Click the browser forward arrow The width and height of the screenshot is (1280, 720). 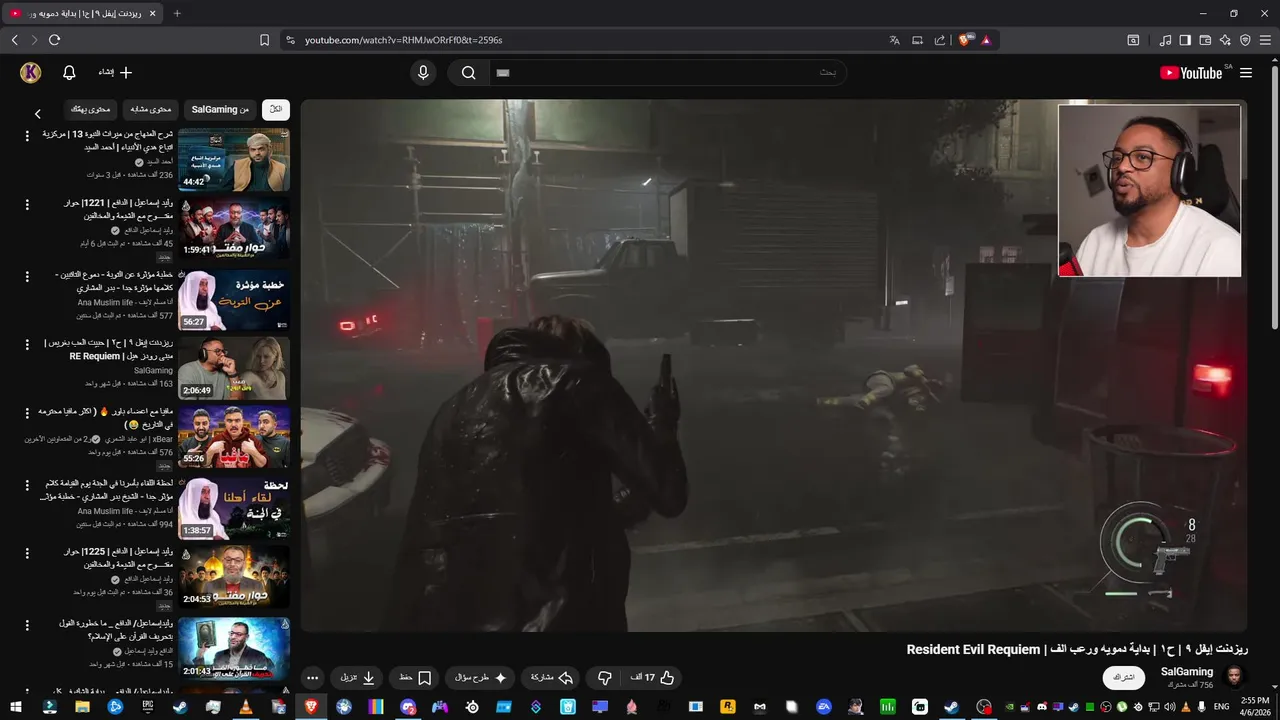pyautogui.click(x=34, y=40)
